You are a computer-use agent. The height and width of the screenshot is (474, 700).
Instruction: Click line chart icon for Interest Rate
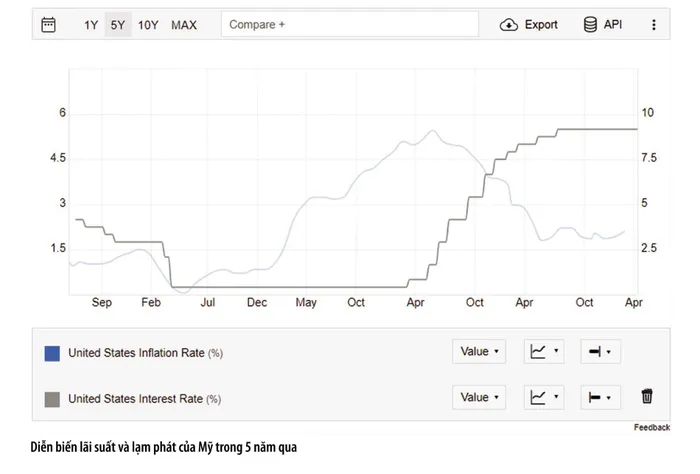538,397
